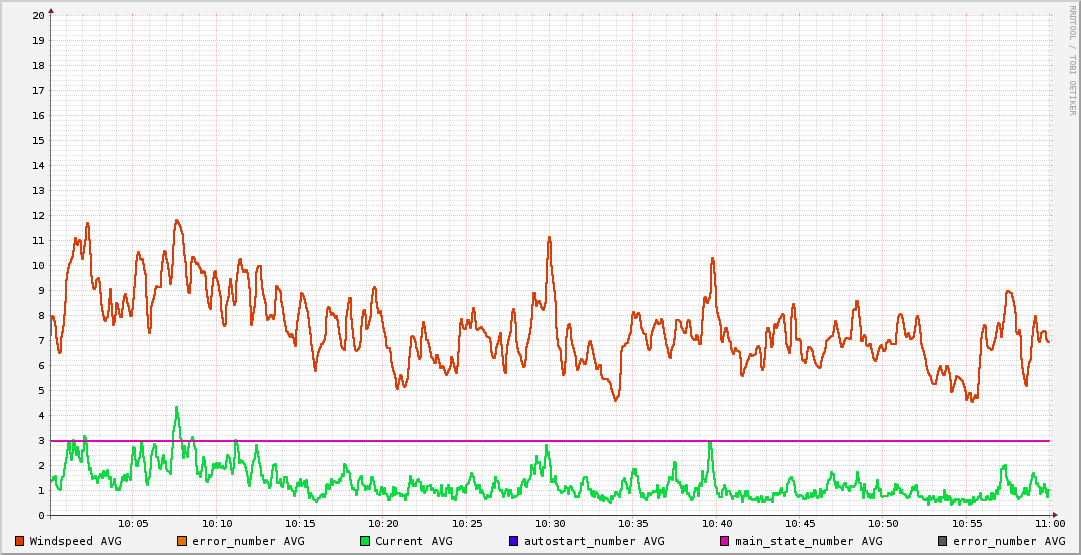Screen dimensions: 1081x555
Task: Click the 11:00 time axis label
Action: coord(1049,523)
